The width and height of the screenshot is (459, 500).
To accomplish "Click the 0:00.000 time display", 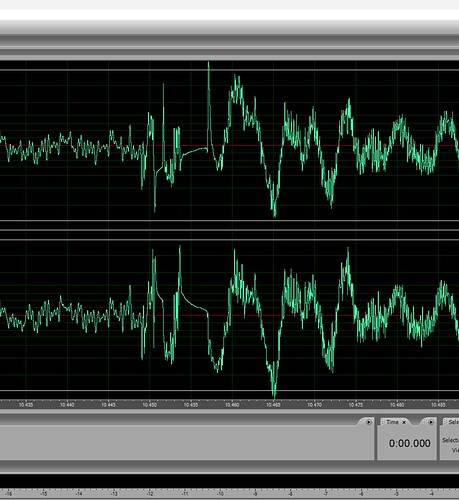I will tap(409, 443).
